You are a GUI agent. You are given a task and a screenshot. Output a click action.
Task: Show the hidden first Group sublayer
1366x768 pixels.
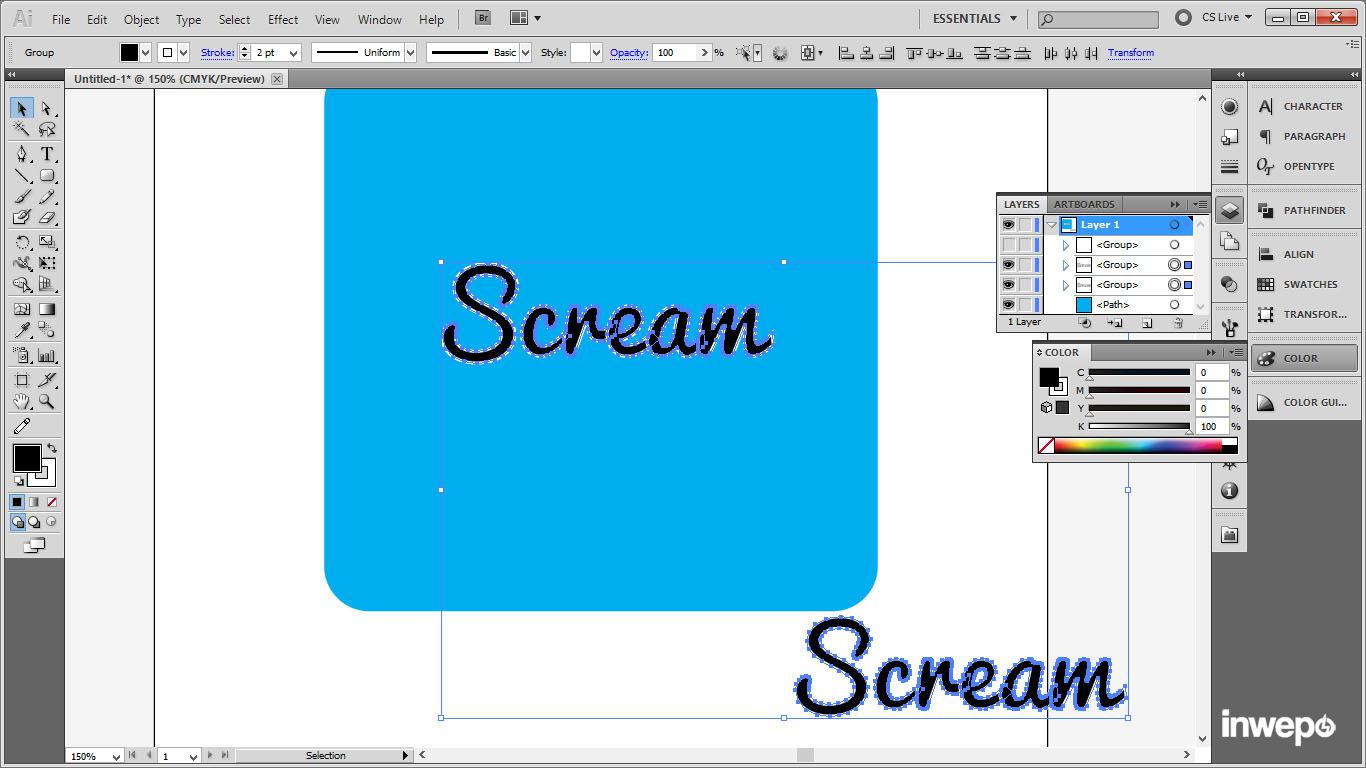(1008, 245)
